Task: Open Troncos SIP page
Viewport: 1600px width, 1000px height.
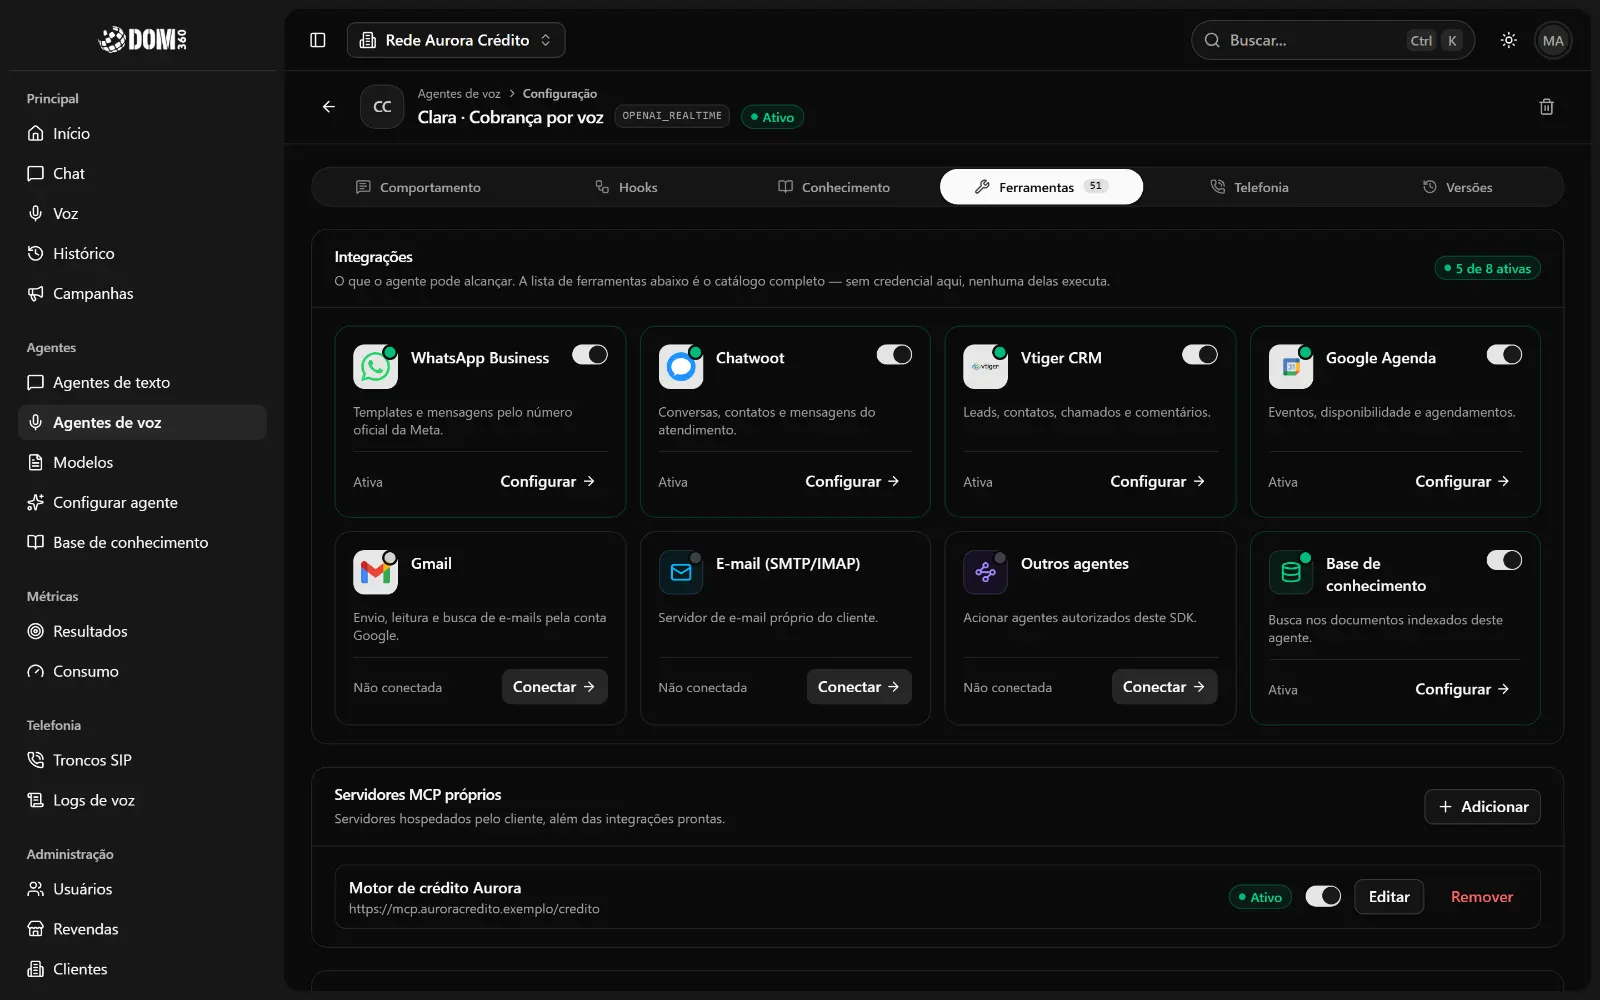Action: pyautogui.click(x=142, y=760)
